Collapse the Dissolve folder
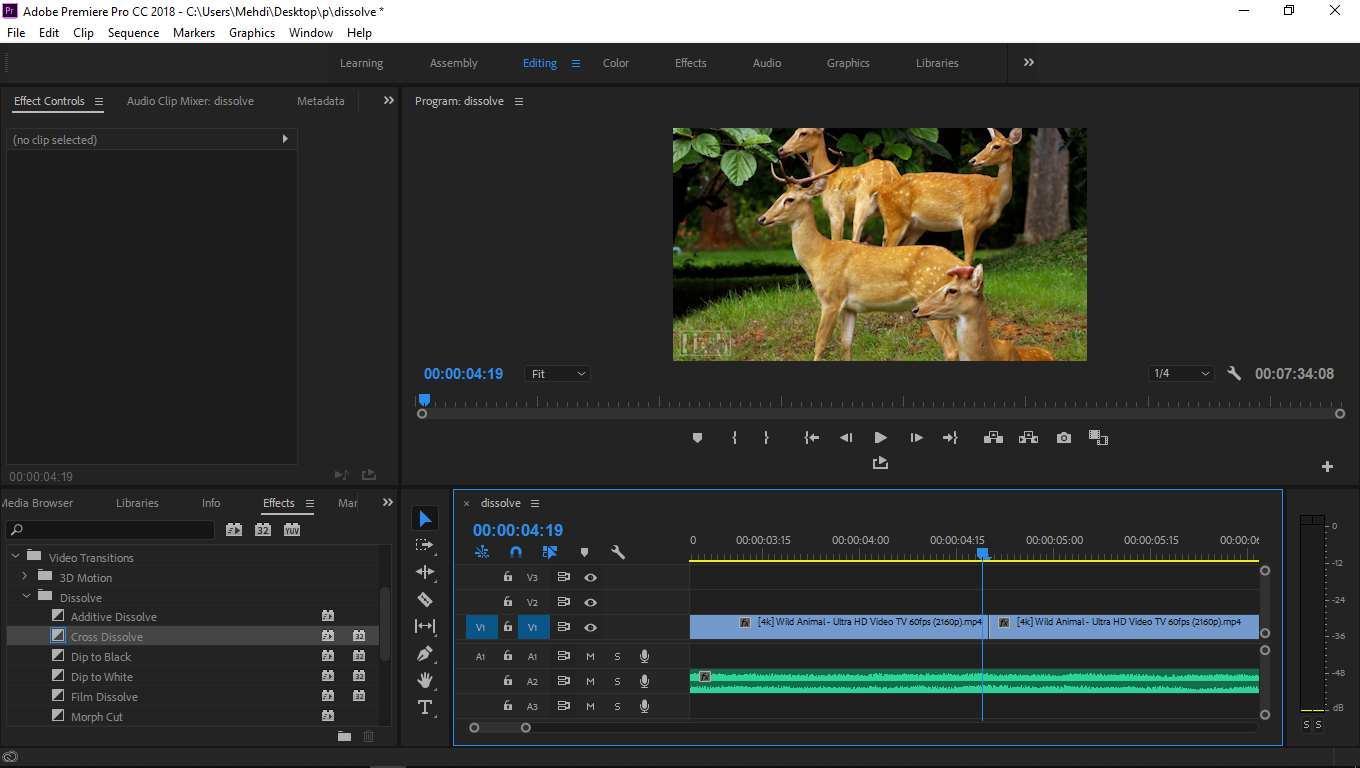The width and height of the screenshot is (1360, 768). pyautogui.click(x=27, y=597)
